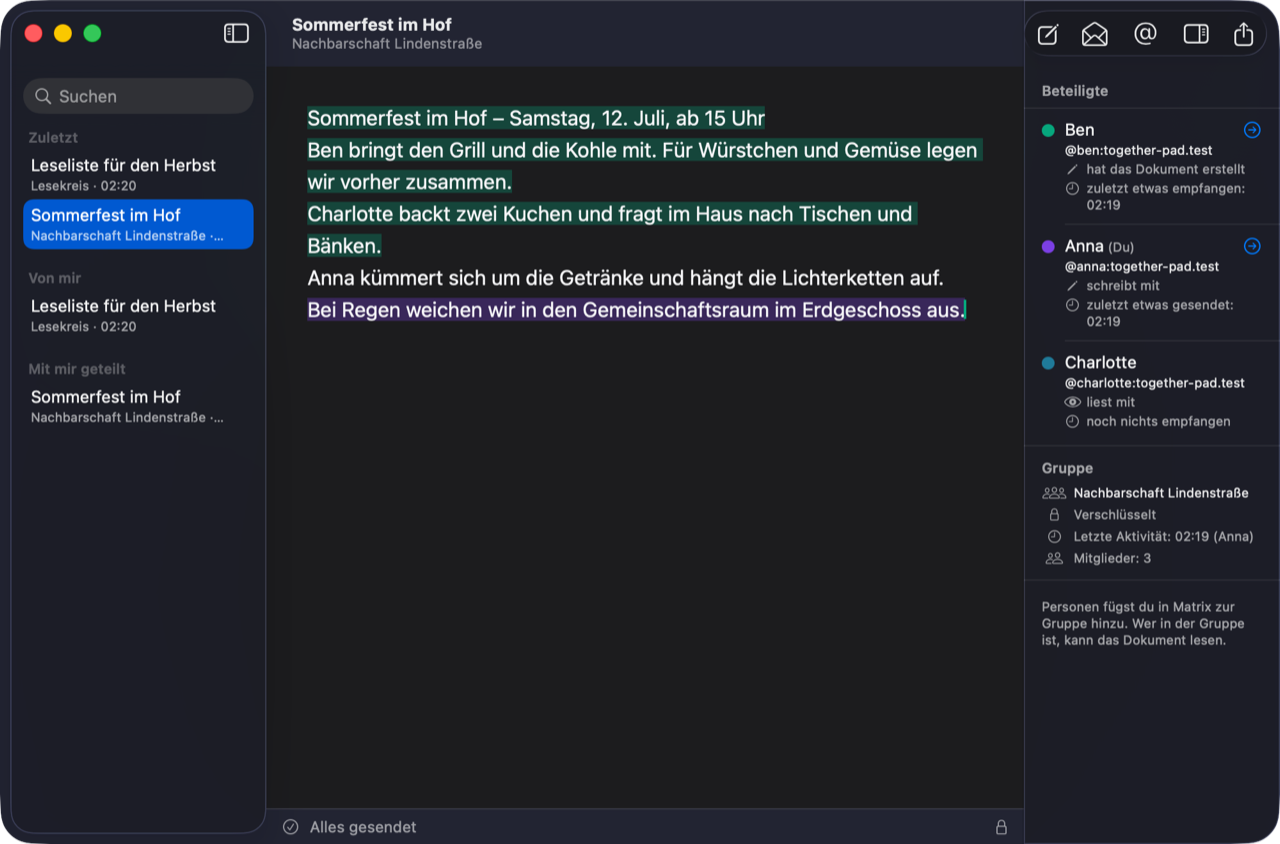Toggle the sidebar with the panel icon
The height and width of the screenshot is (844, 1280).
pyautogui.click(x=236, y=33)
